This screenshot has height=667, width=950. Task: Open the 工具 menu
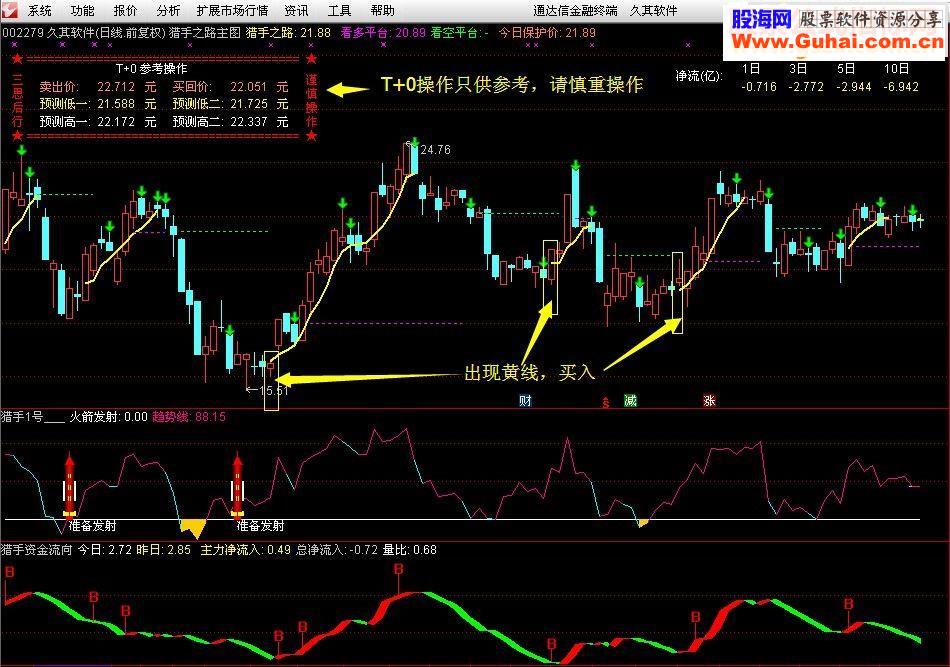pos(339,10)
